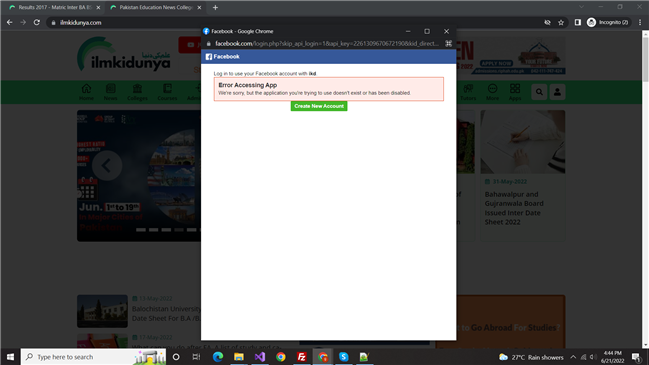Screen dimensions: 649x365
Task: Open a new browser tab
Action: click(x=215, y=7)
